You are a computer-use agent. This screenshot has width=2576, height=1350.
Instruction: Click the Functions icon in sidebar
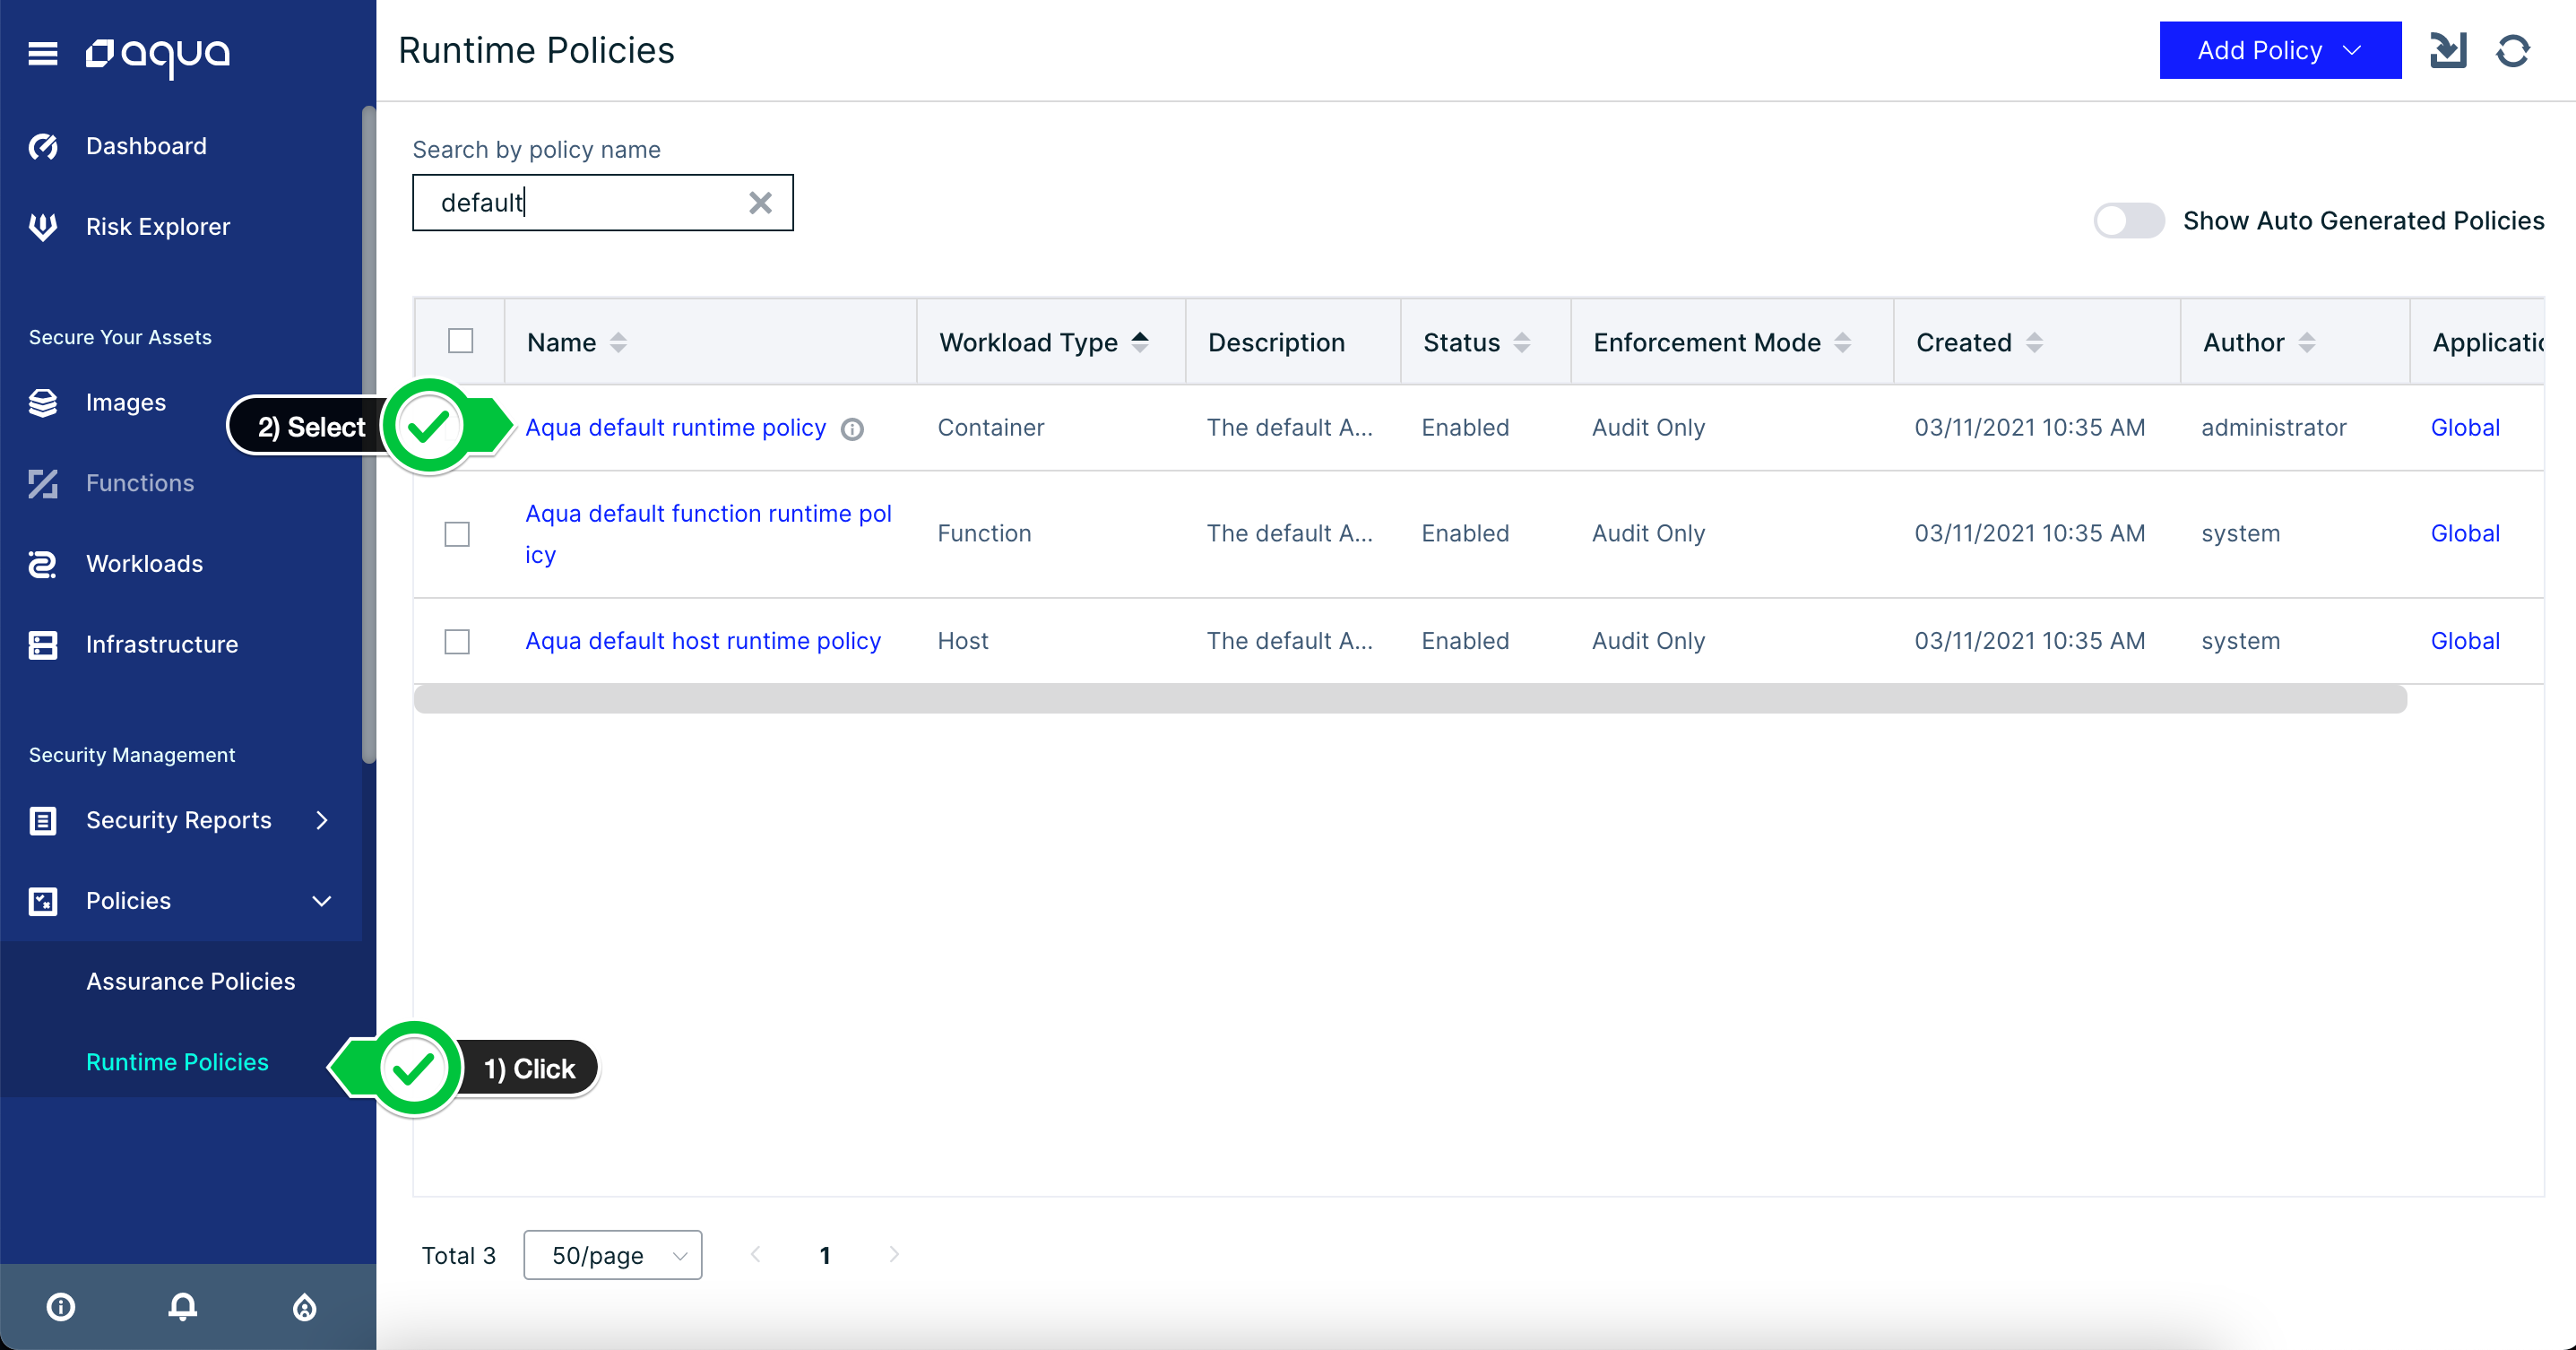(x=43, y=484)
